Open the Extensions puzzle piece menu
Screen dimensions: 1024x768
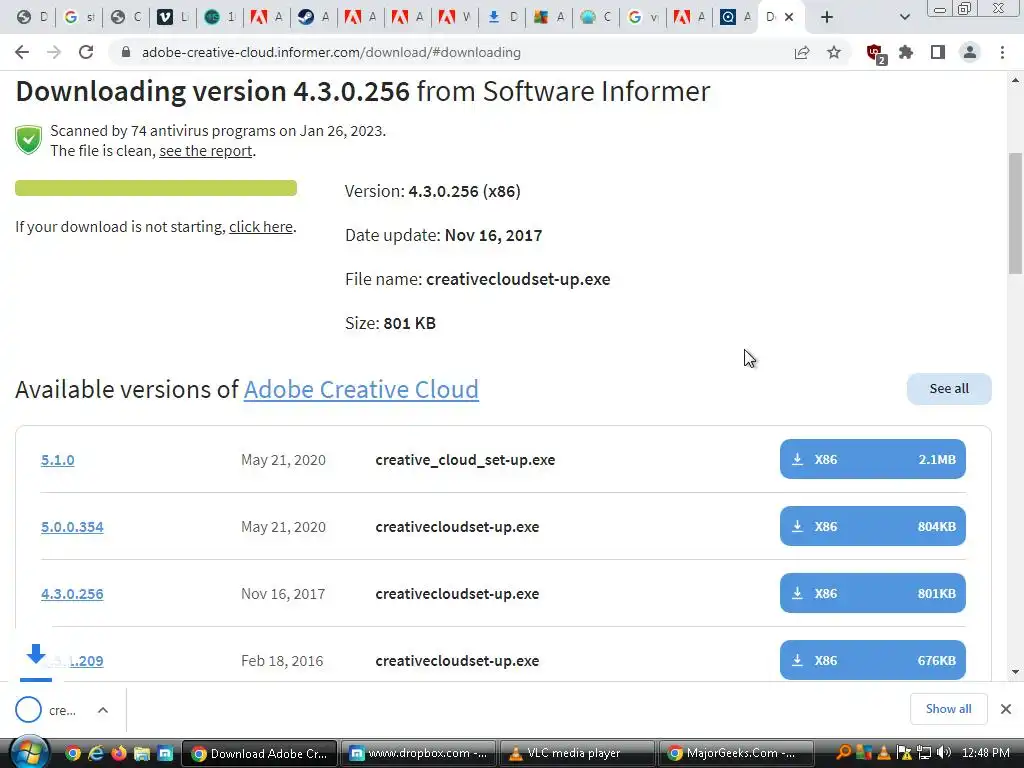[906, 52]
